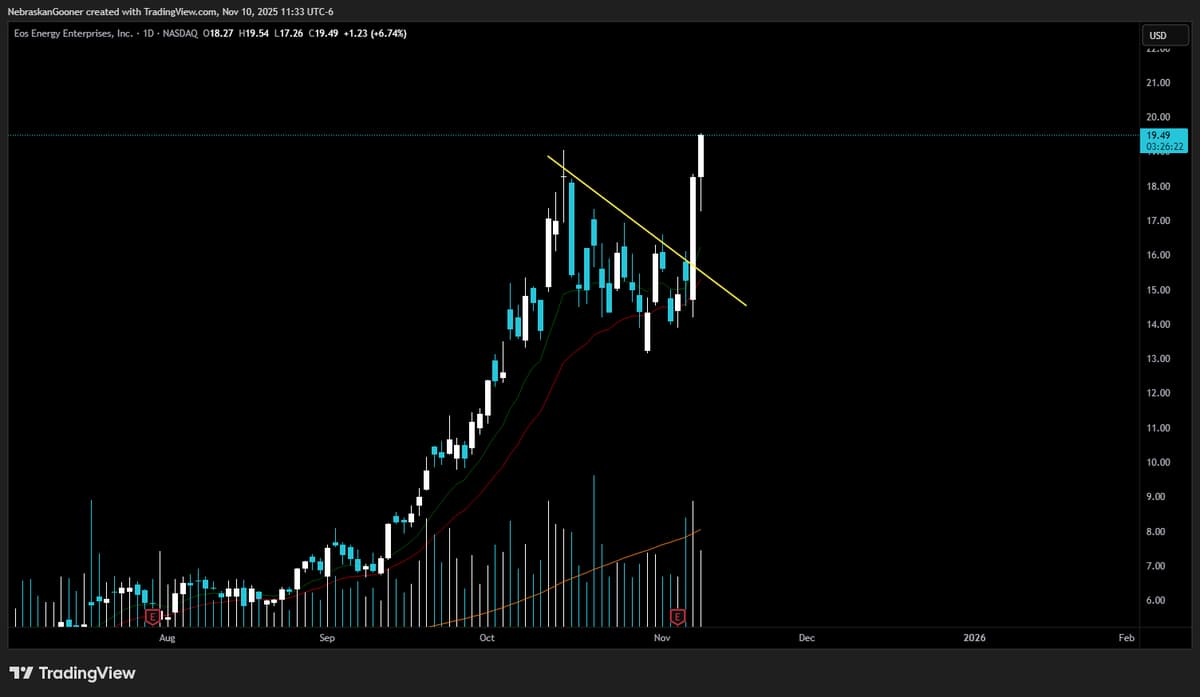
Task: Click the August earnings E marker
Action: tap(153, 616)
